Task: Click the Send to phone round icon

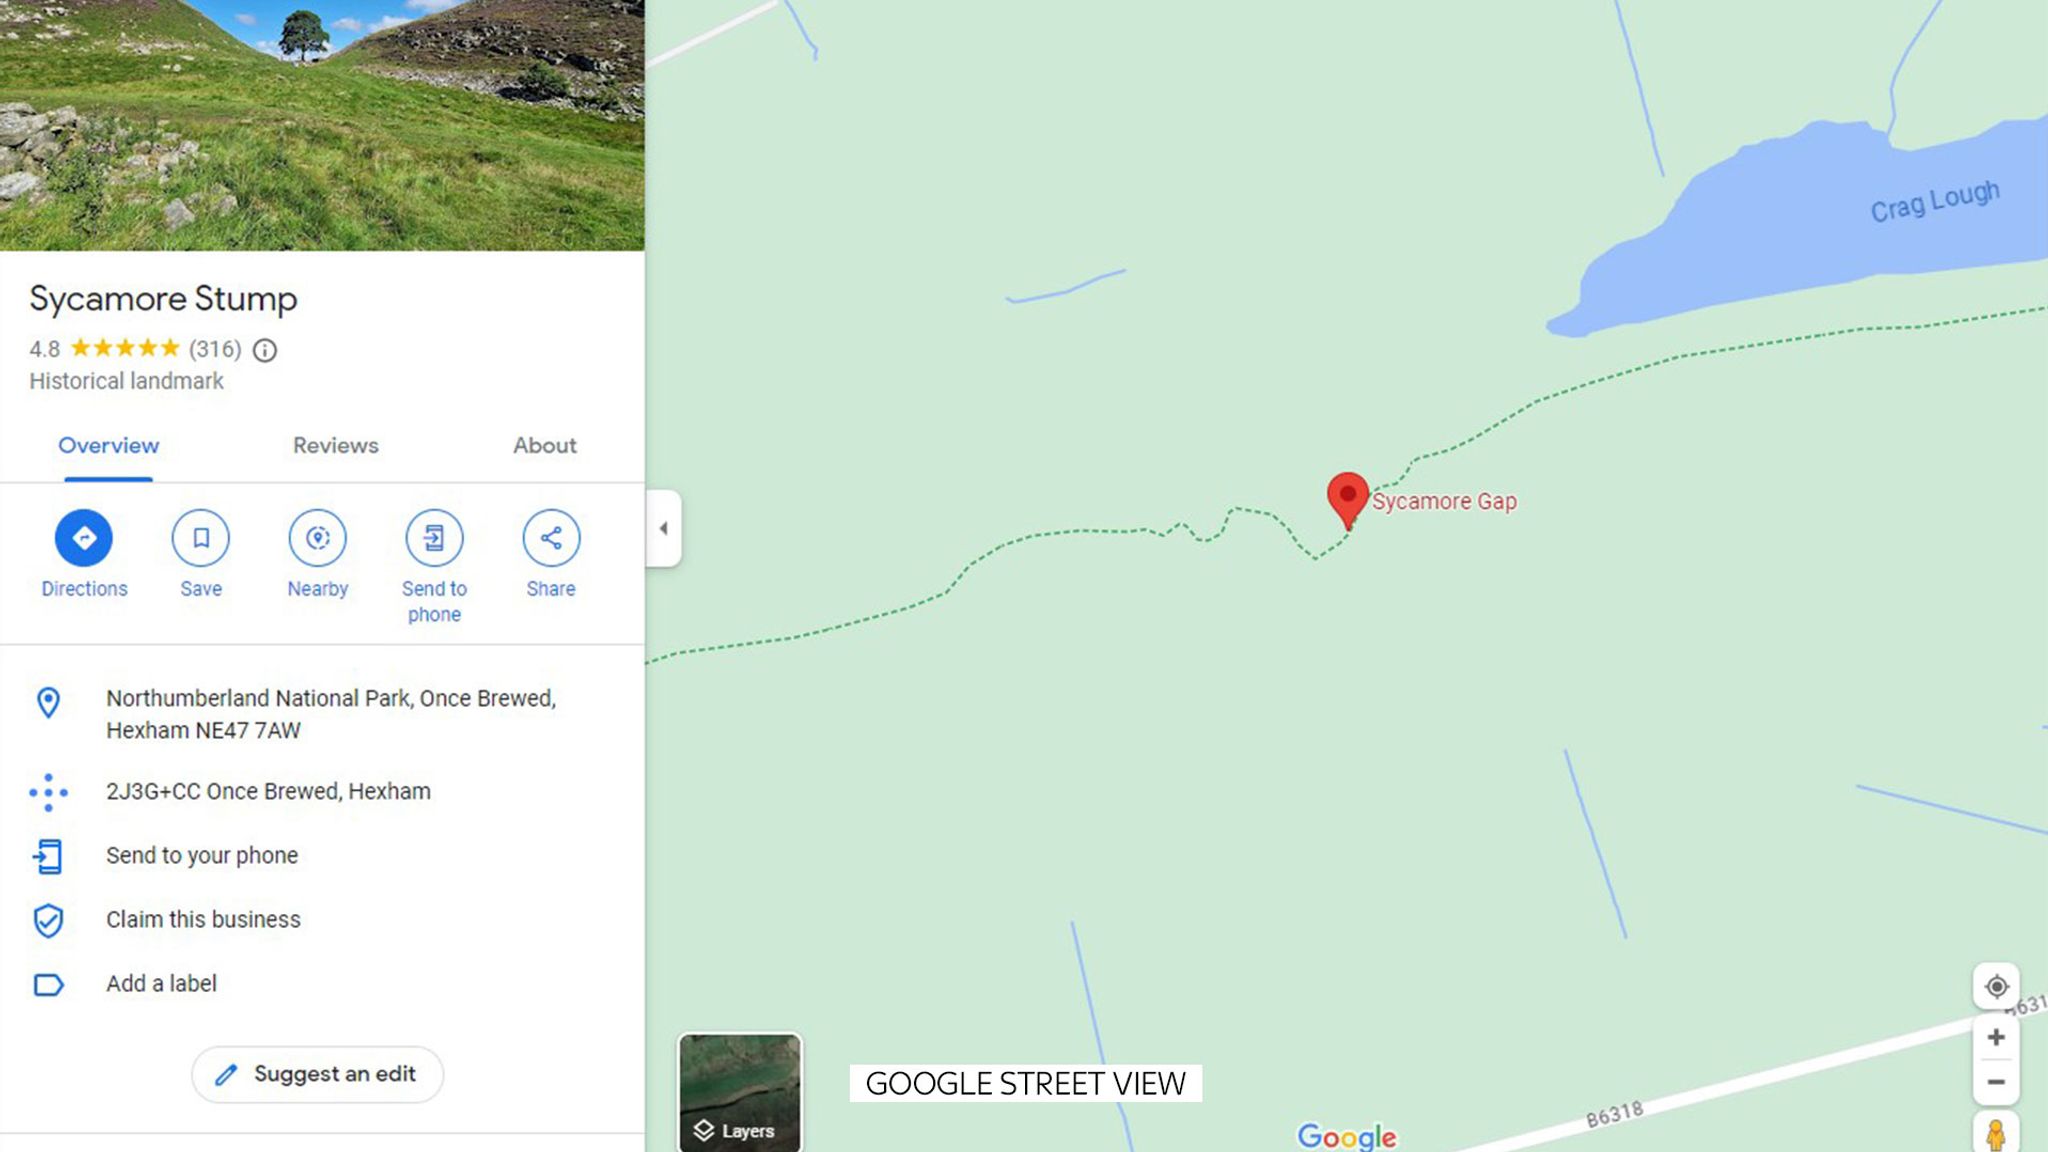Action: 434,538
